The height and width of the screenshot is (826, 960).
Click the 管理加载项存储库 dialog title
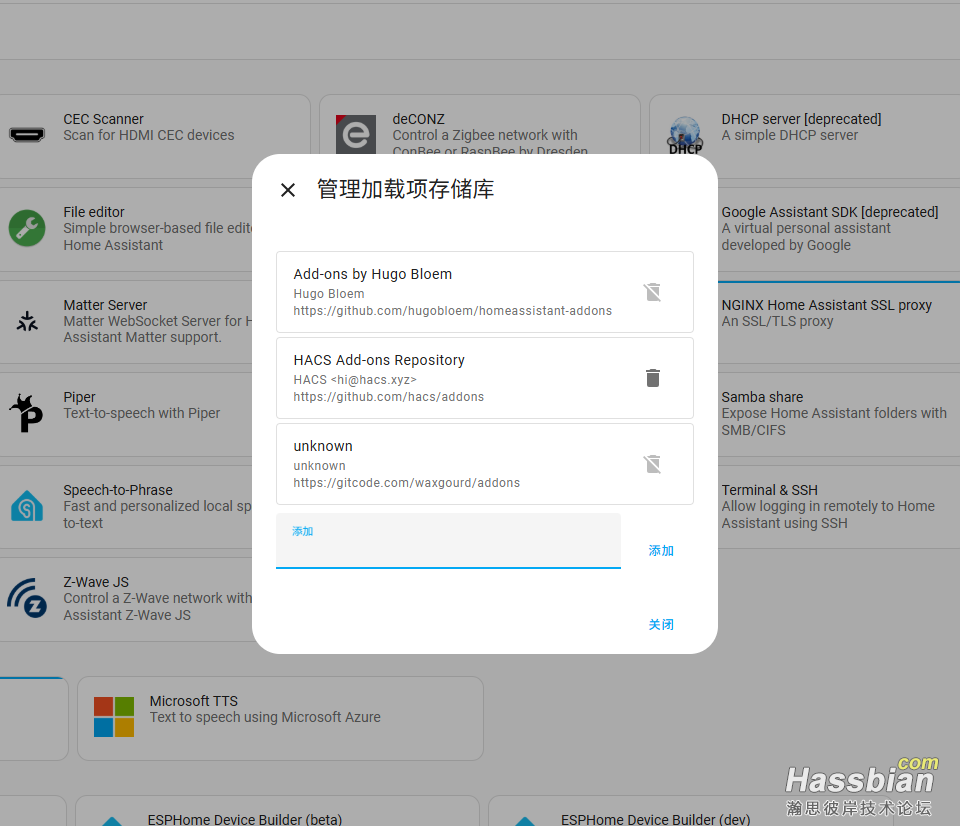pos(405,189)
